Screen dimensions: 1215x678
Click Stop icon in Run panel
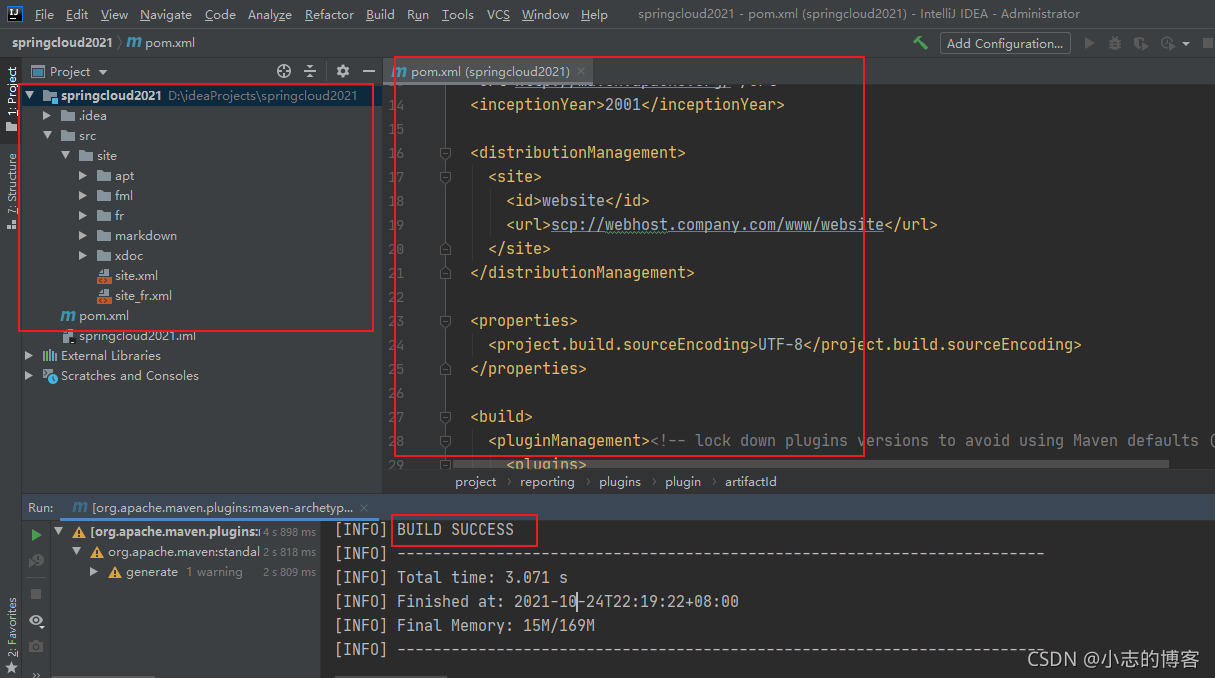[36, 593]
